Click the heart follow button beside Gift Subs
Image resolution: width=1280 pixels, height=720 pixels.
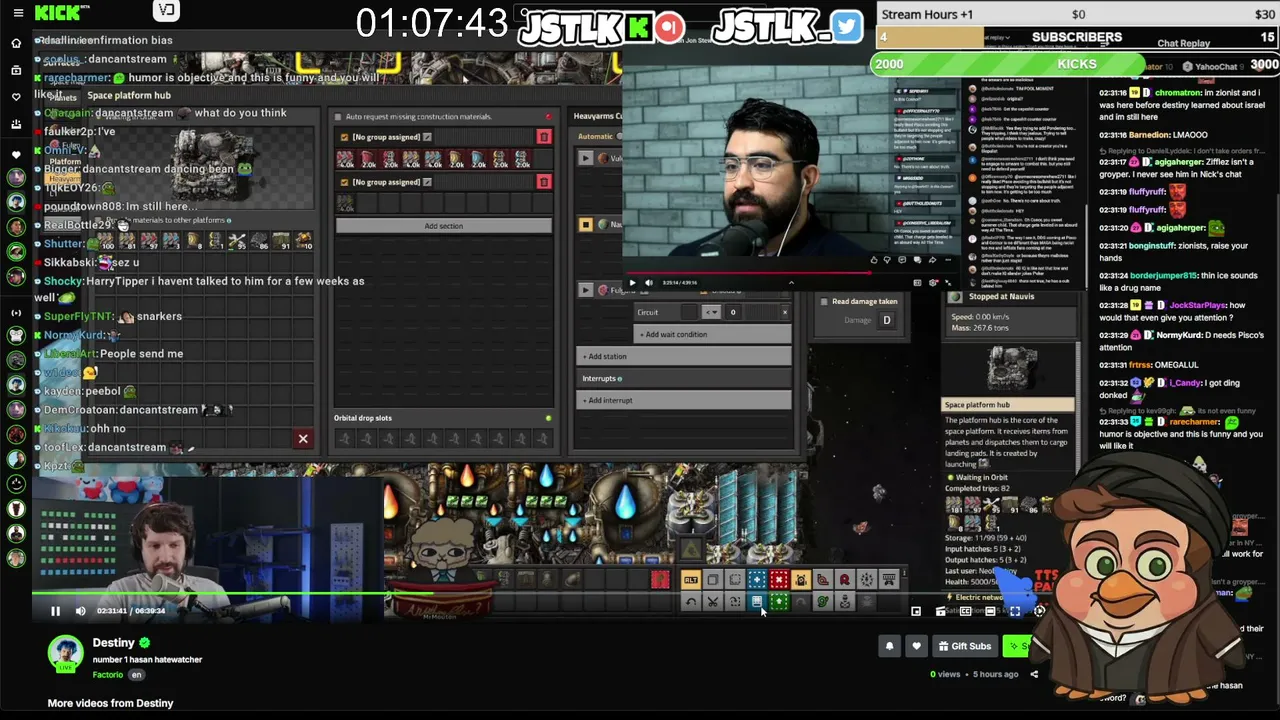point(916,646)
